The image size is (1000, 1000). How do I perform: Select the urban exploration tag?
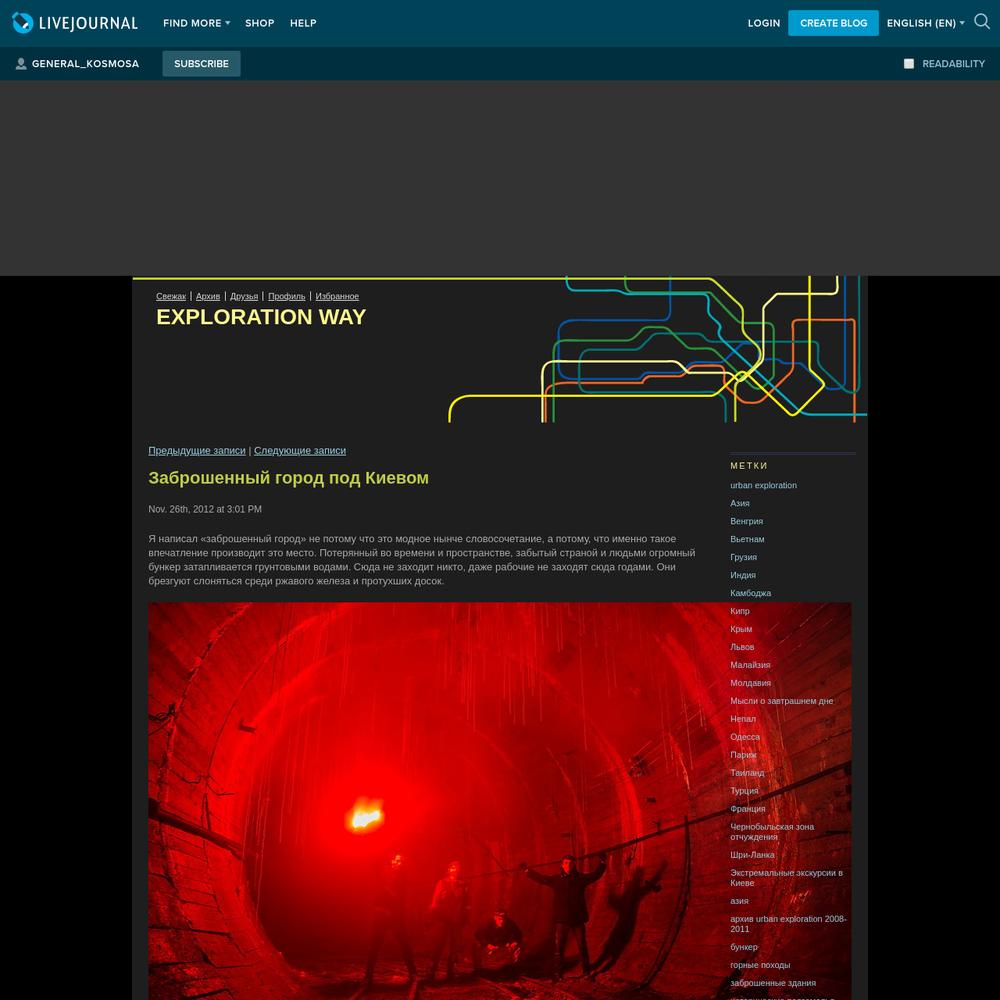763,485
